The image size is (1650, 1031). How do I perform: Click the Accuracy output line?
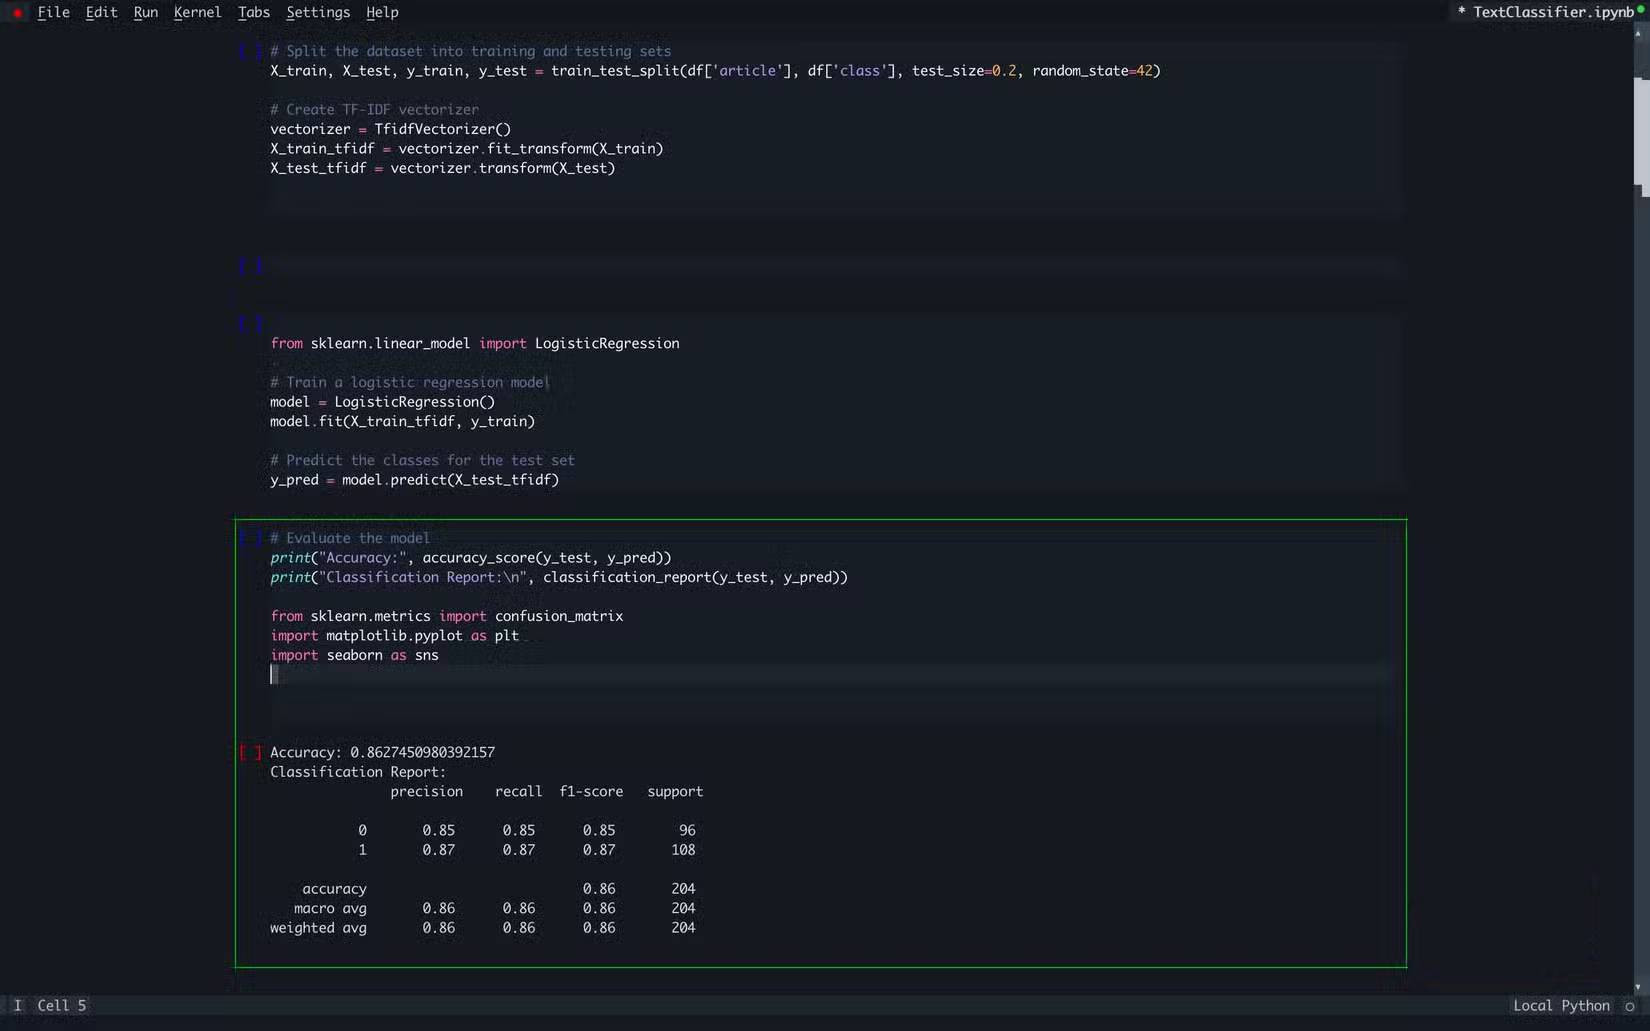click(382, 752)
